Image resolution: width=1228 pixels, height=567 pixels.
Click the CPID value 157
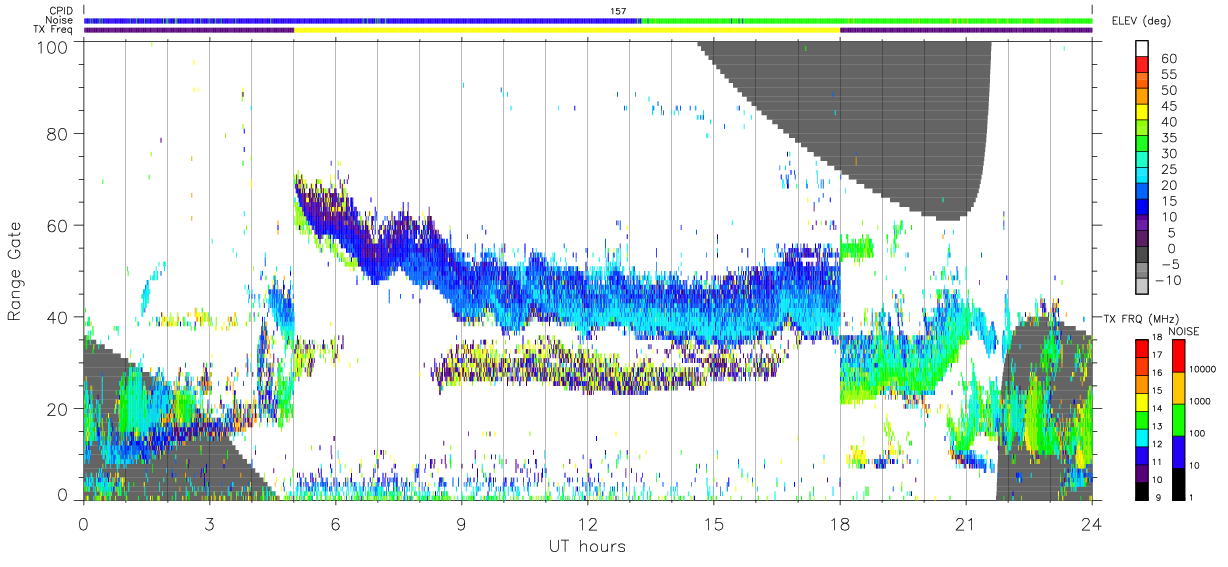click(x=616, y=10)
